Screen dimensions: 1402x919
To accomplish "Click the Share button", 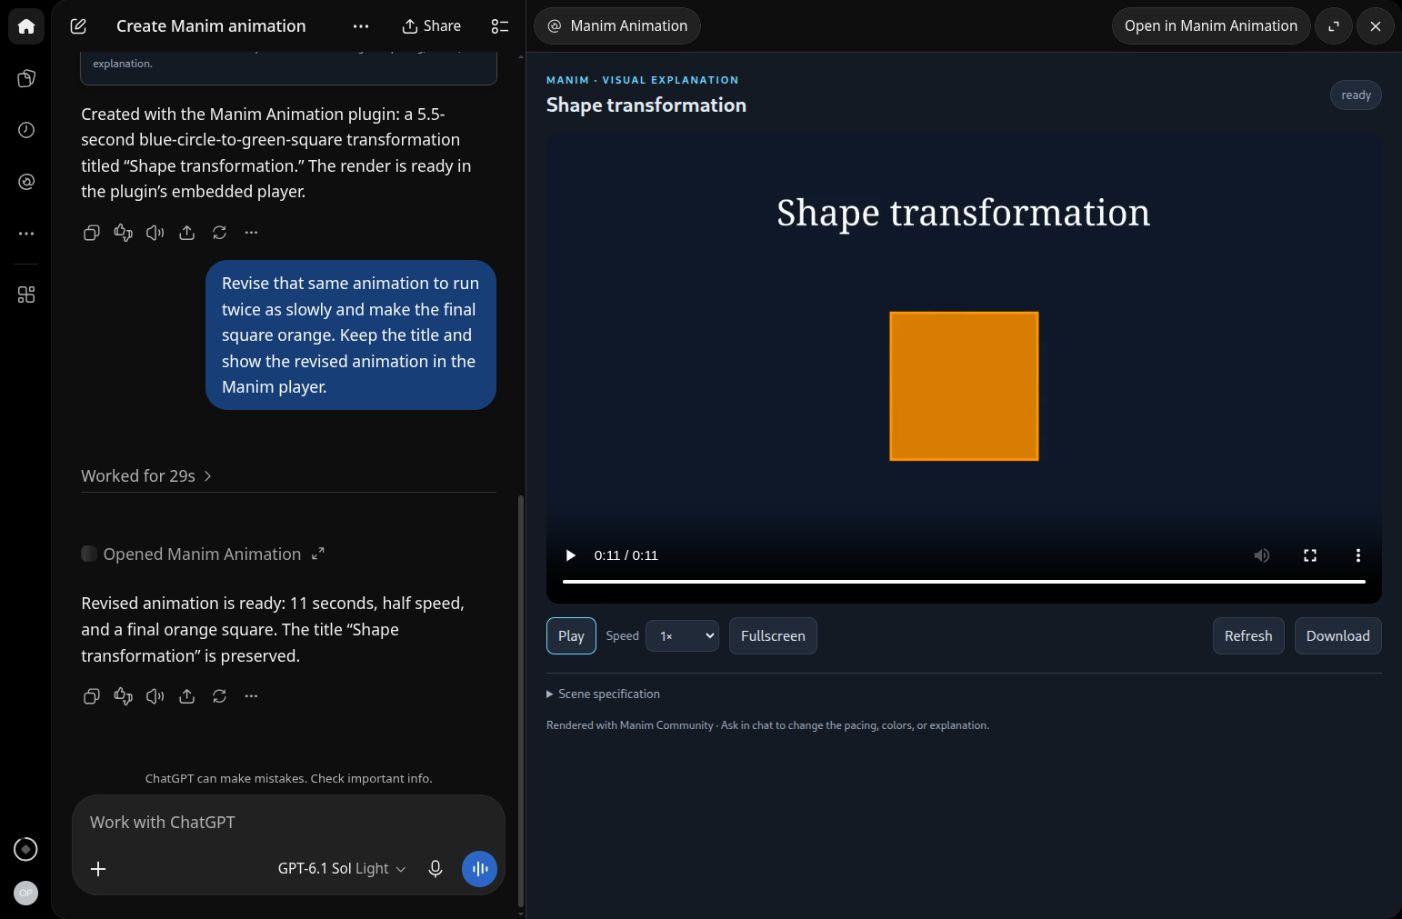I will pyautogui.click(x=431, y=26).
